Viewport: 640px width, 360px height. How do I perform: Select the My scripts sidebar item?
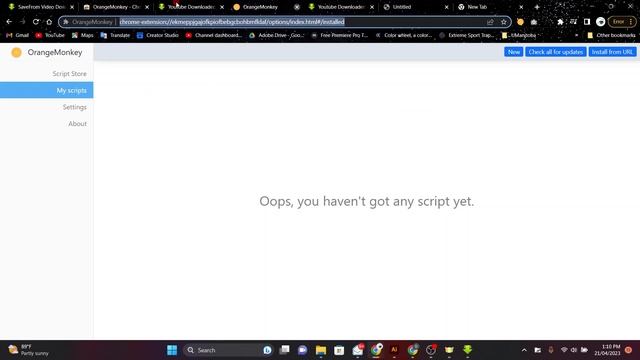[x=47, y=90]
